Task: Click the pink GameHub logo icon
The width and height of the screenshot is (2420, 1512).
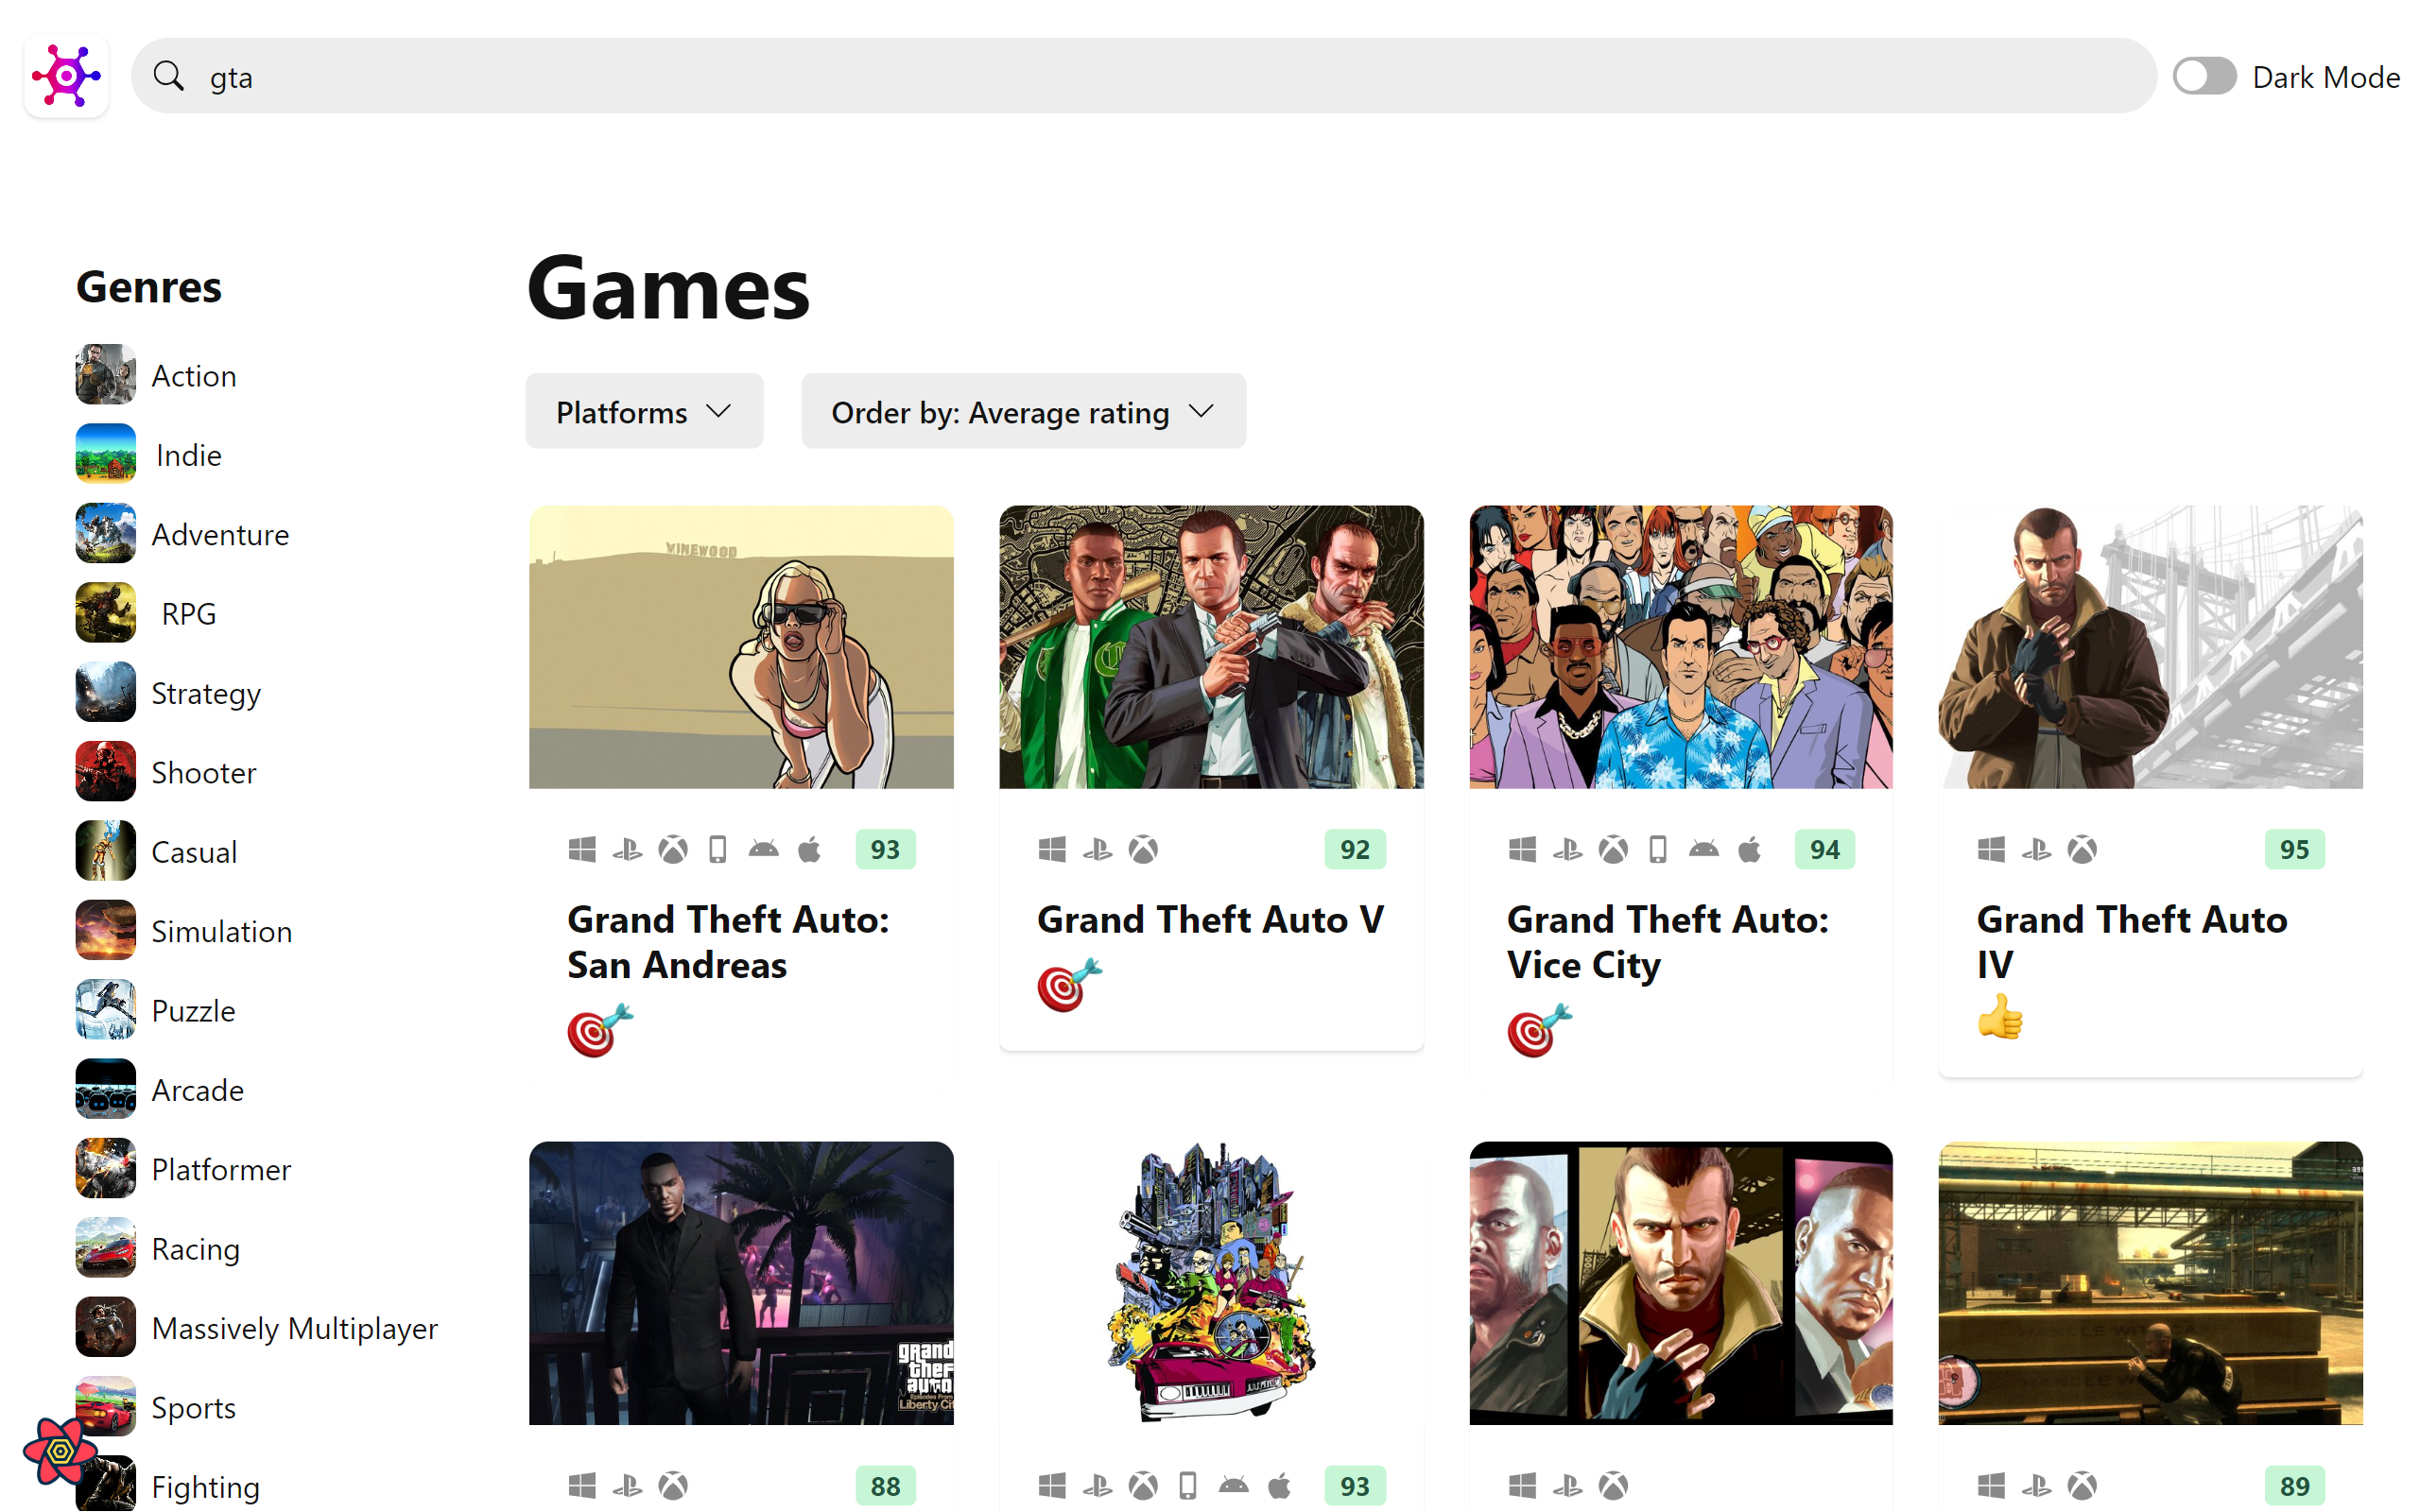Action: pyautogui.click(x=66, y=76)
